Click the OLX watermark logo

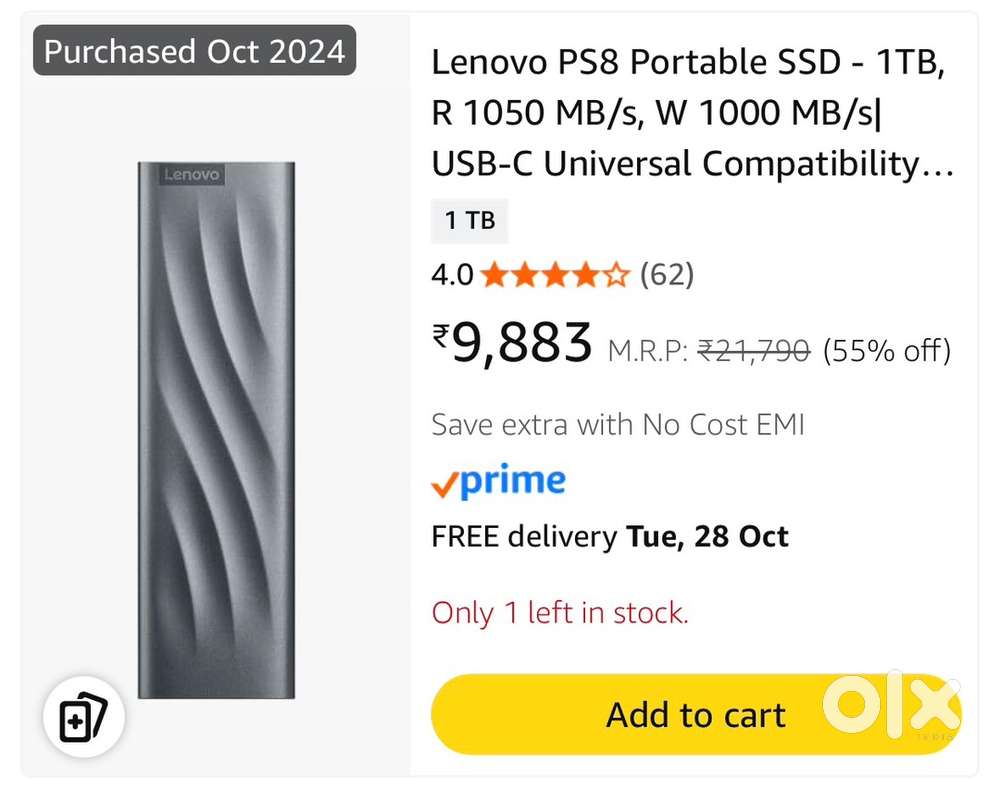click(891, 703)
